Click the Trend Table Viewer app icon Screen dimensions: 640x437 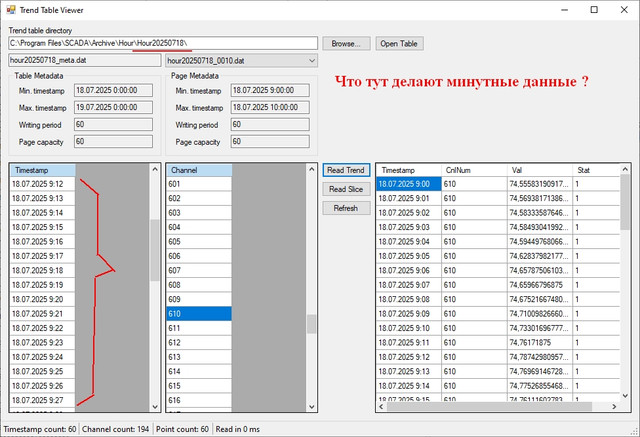tap(11, 10)
